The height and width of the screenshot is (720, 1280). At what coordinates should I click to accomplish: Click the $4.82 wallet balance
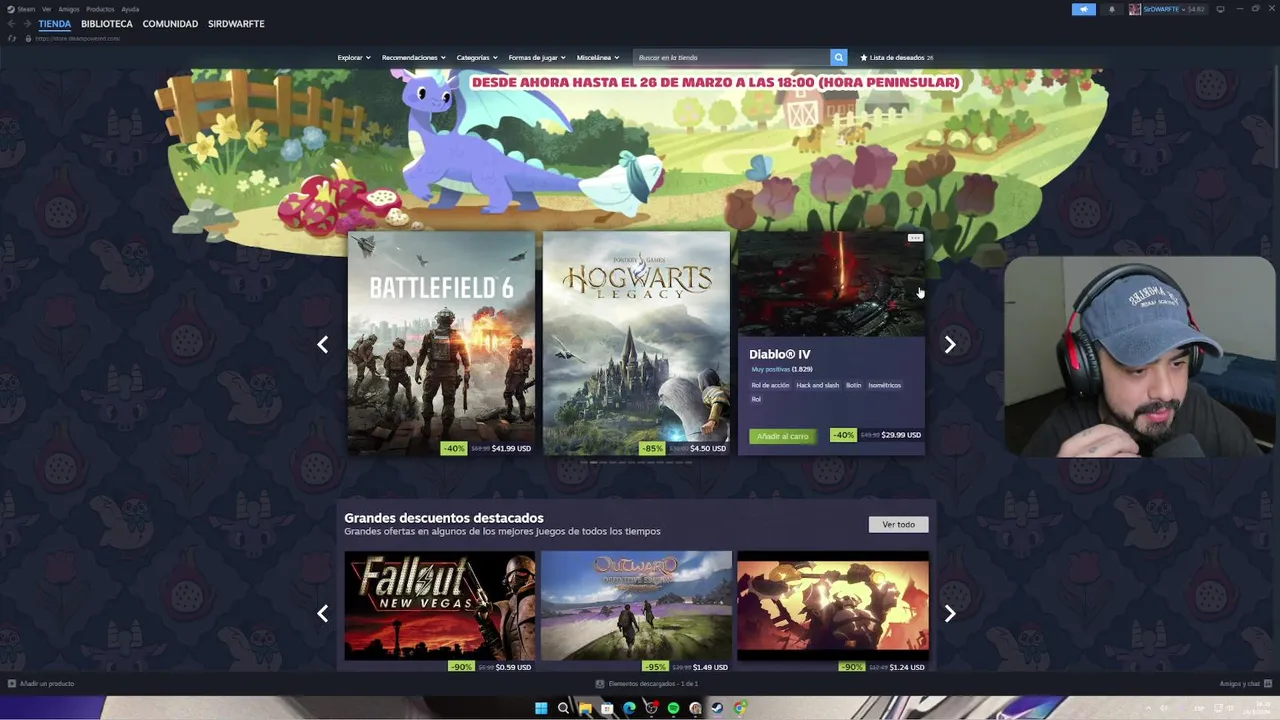[x=1197, y=9]
